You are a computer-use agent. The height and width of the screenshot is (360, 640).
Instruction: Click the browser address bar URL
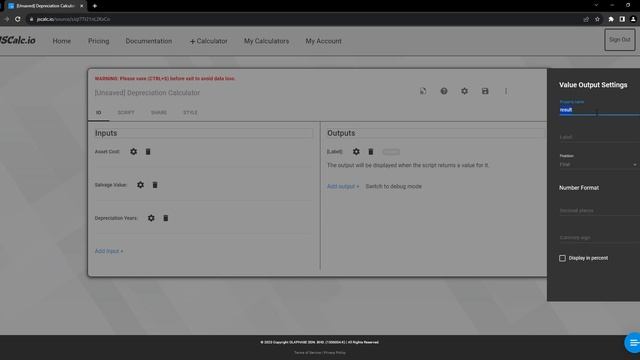(x=73, y=19)
